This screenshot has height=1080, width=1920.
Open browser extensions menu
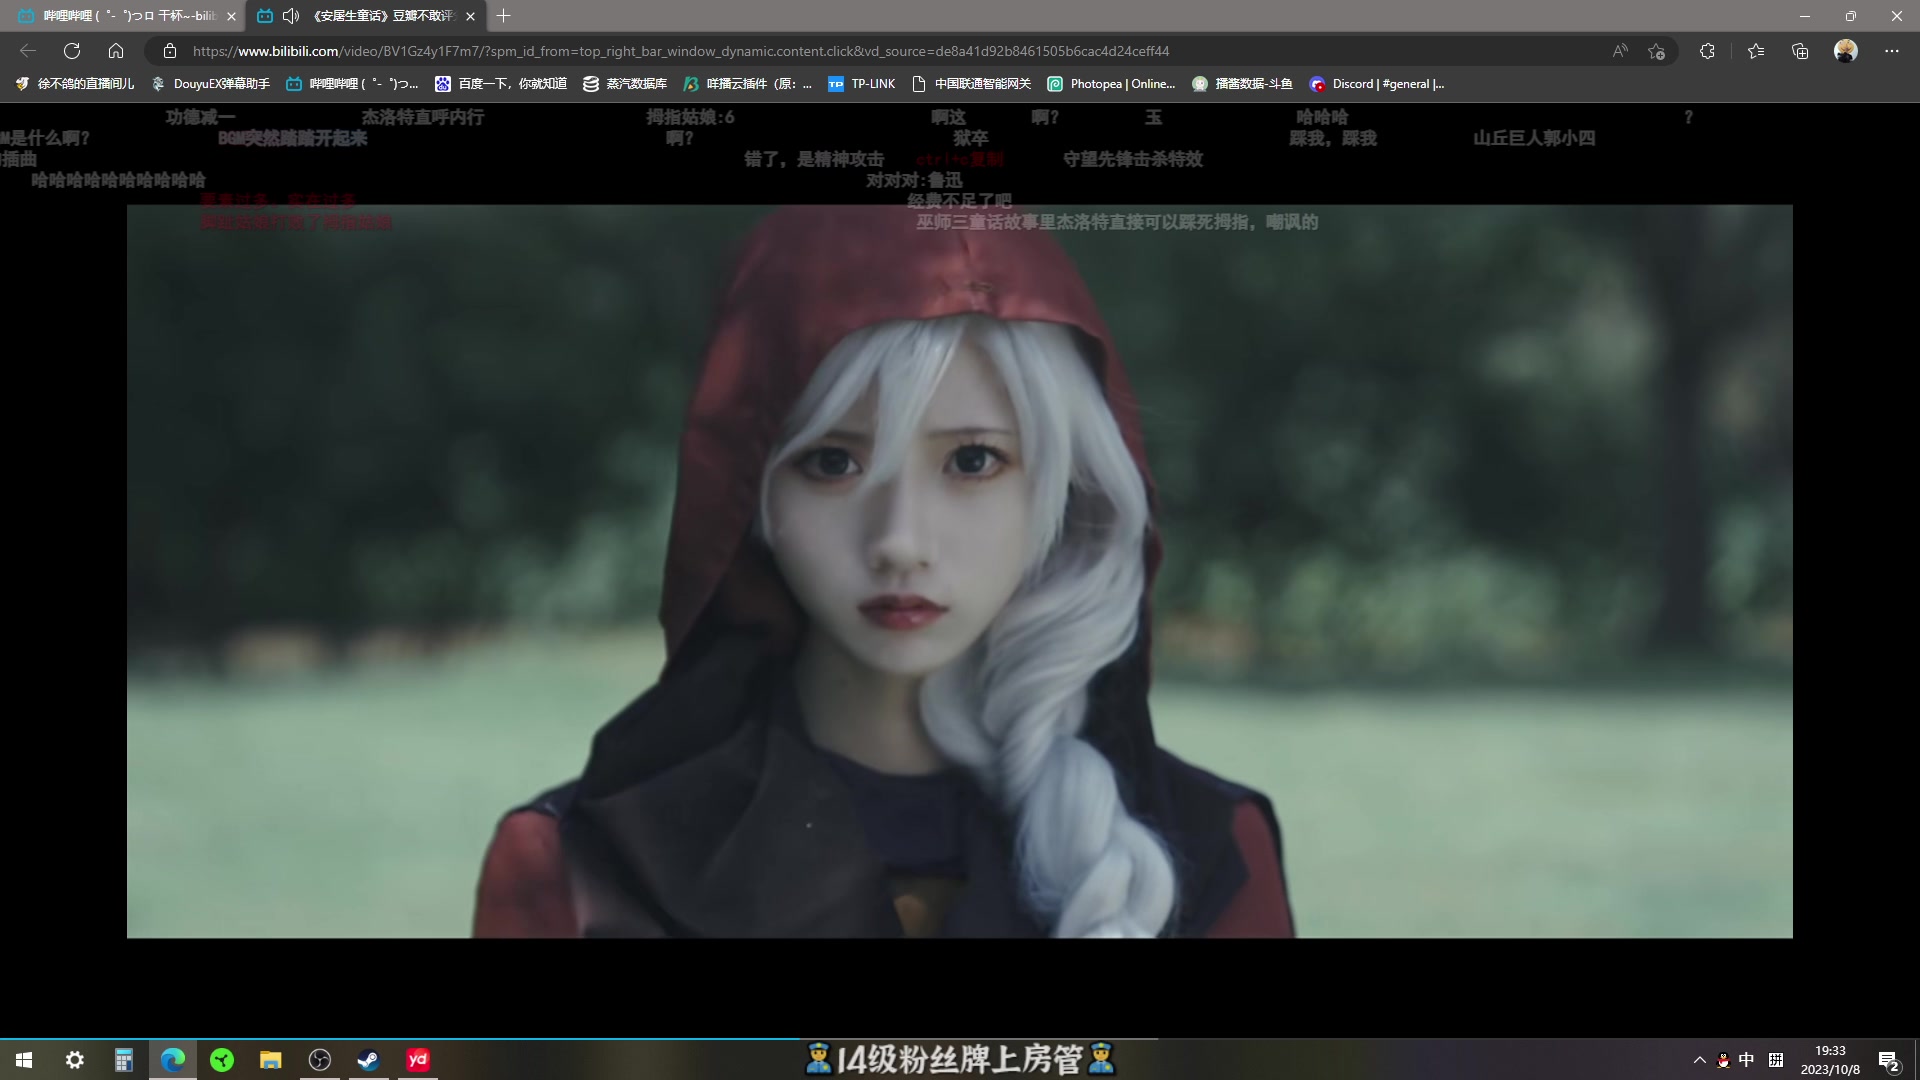pos(1707,51)
